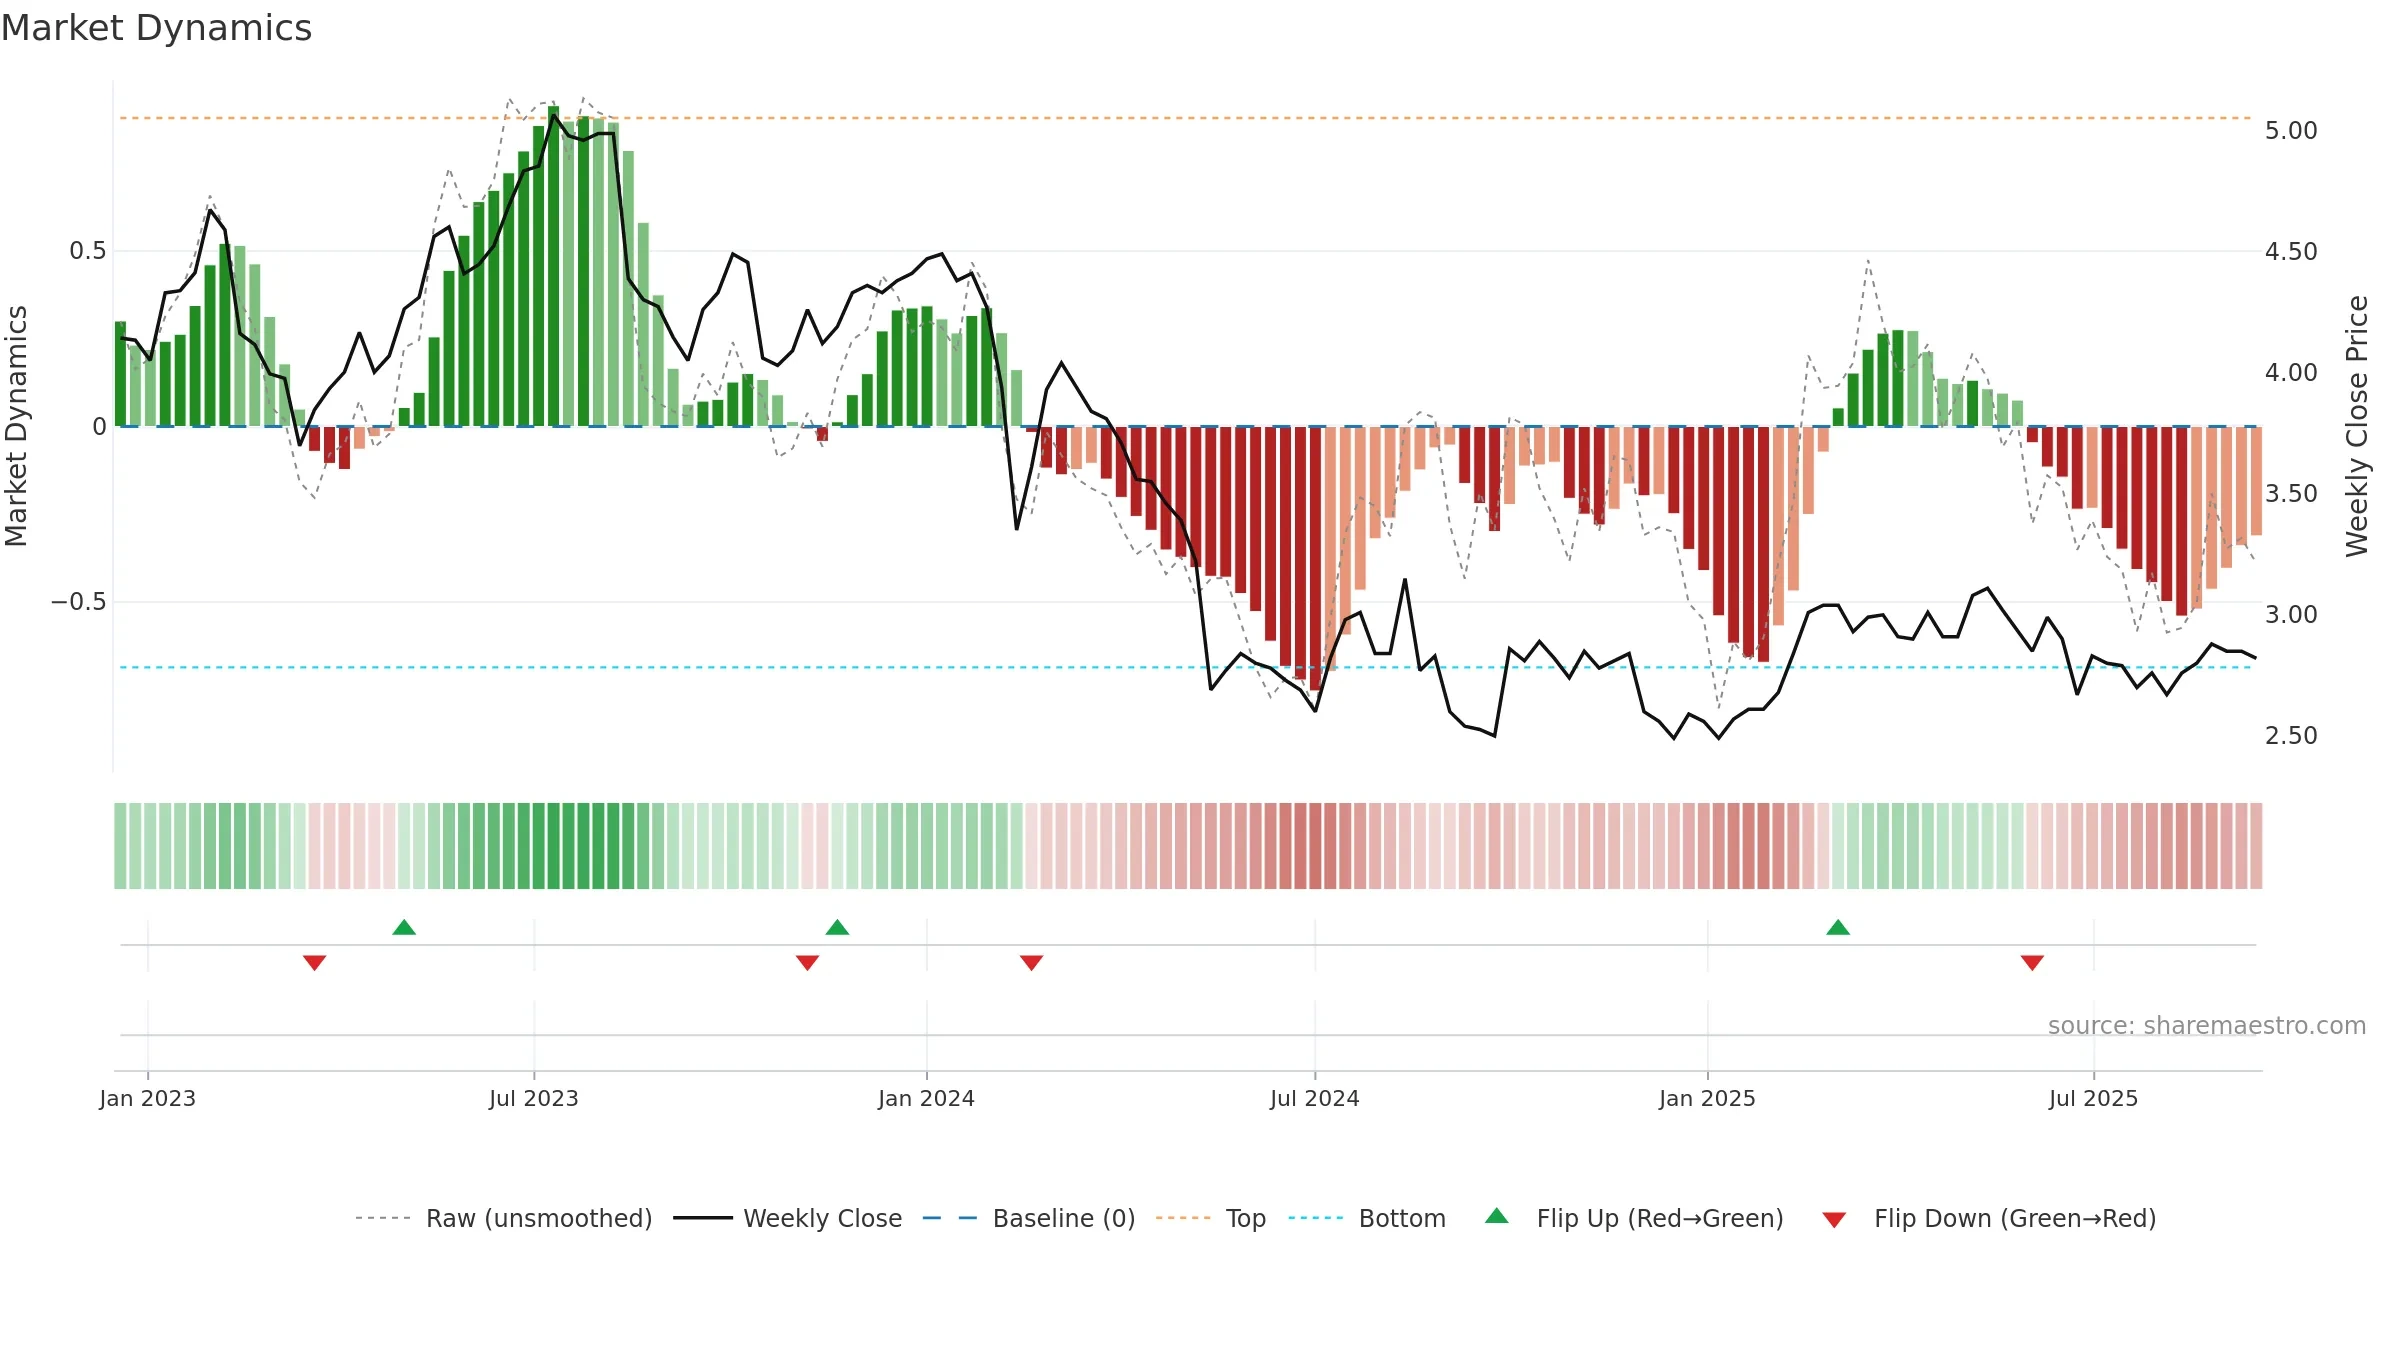The height and width of the screenshot is (1350, 2400).
Task: Toggle the Bottom legend entry
Action: coord(1367,1218)
